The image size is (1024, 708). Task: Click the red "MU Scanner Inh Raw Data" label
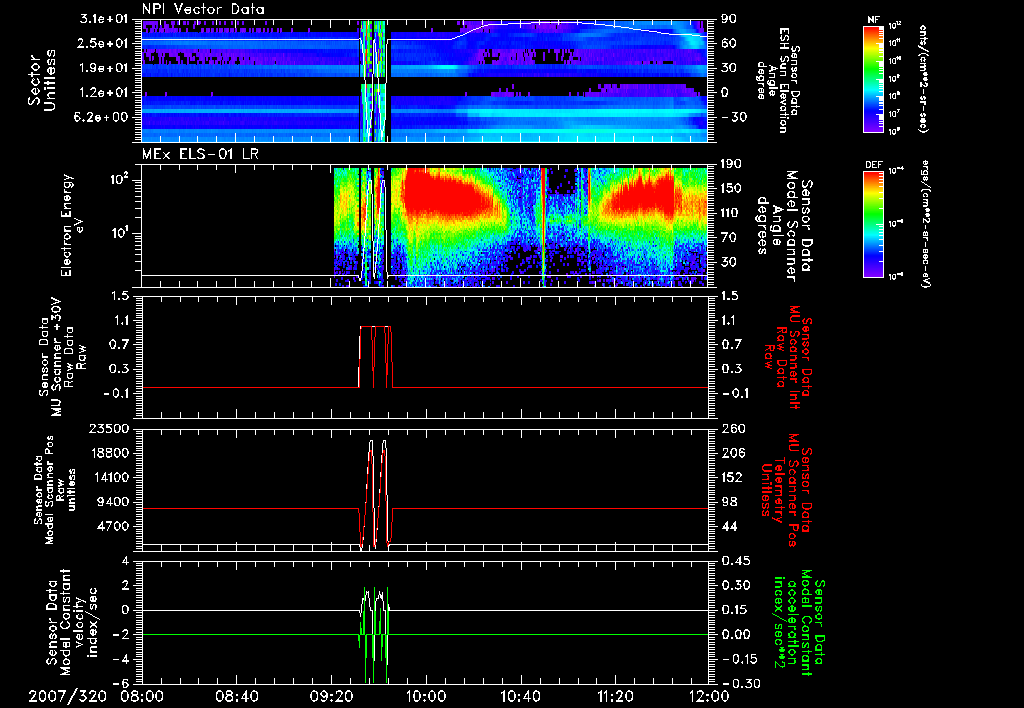click(787, 356)
